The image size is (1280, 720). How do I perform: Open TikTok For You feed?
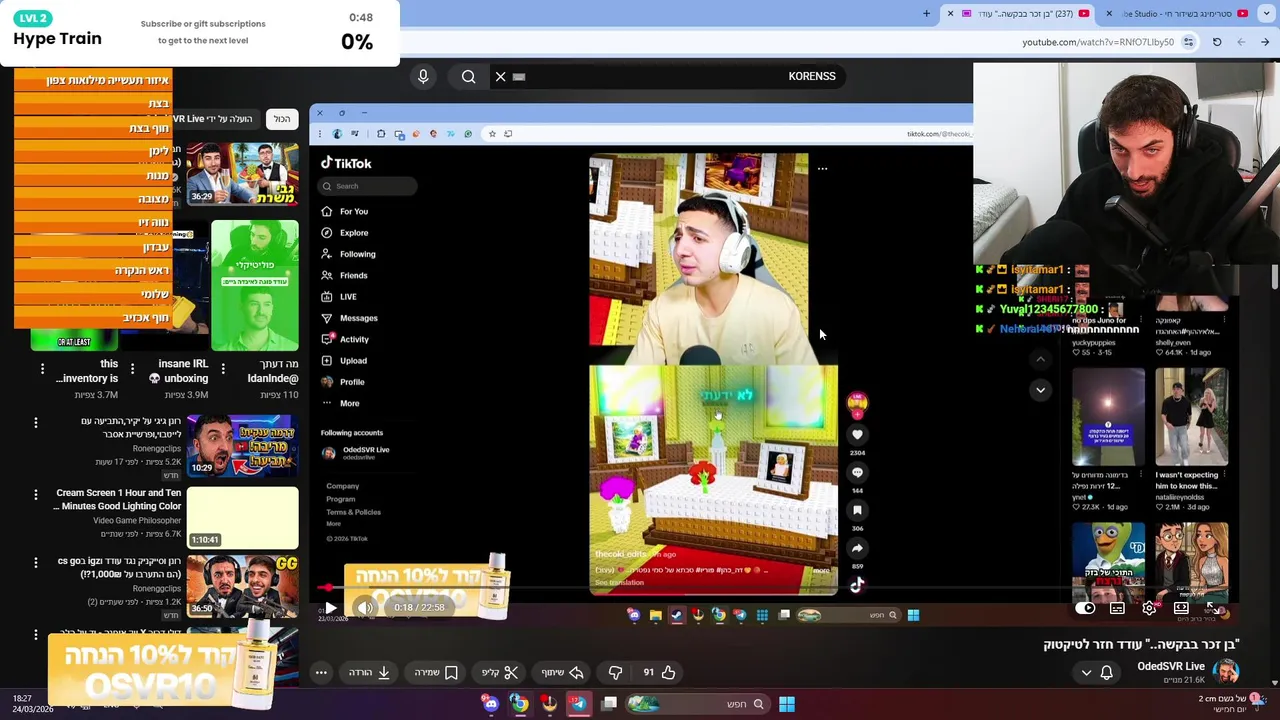(345, 211)
